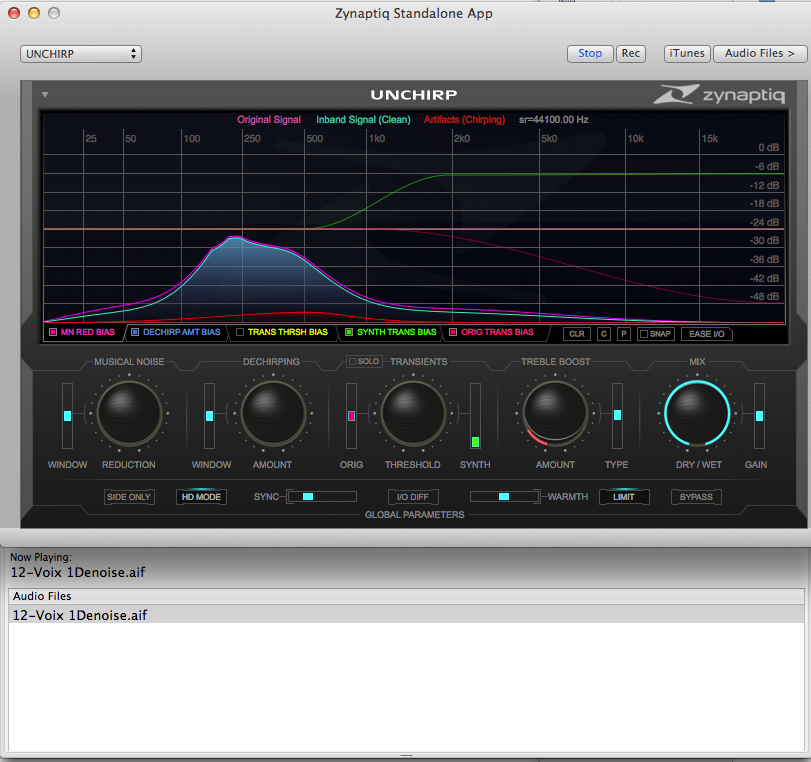Viewport: 811px width, 762px height.
Task: Click the Rec button
Action: pos(630,53)
